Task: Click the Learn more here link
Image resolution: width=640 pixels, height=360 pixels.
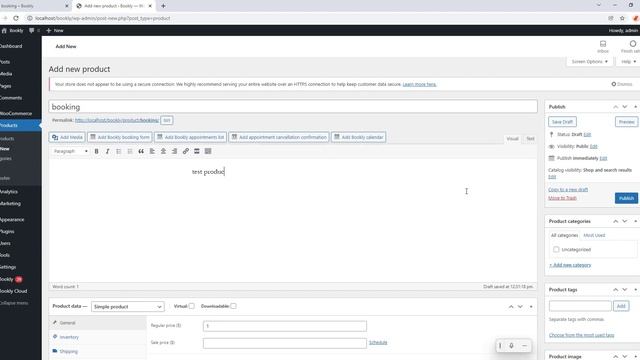Action: (419, 84)
